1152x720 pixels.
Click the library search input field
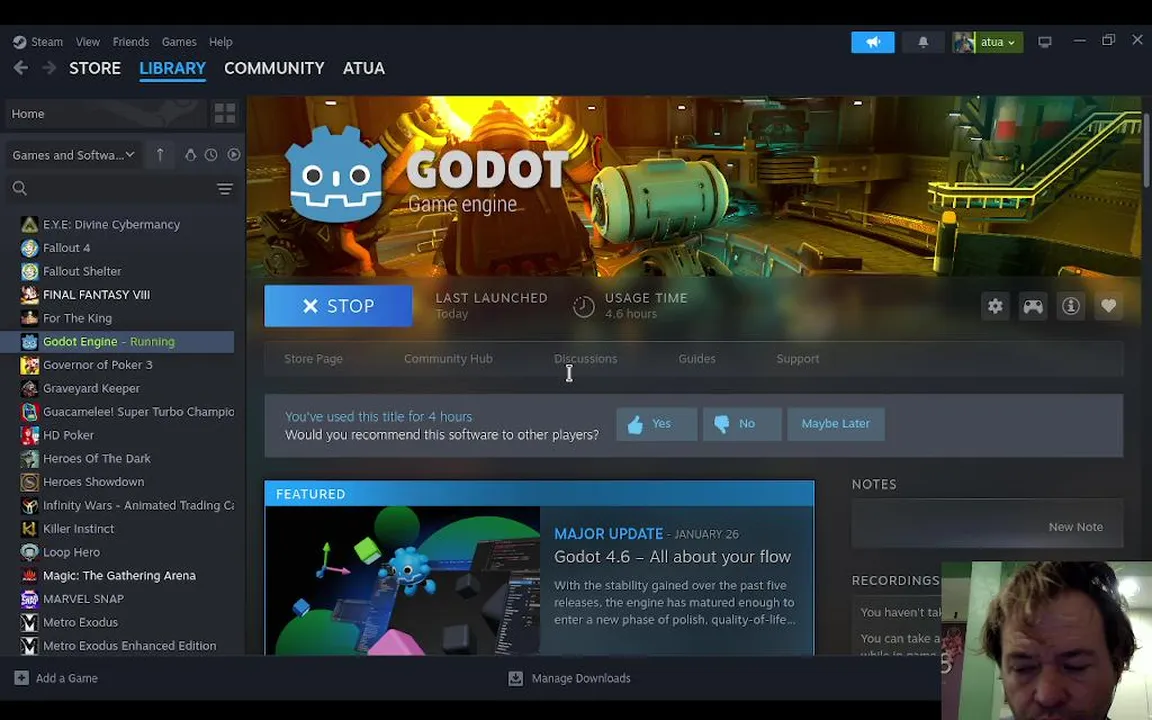point(121,189)
